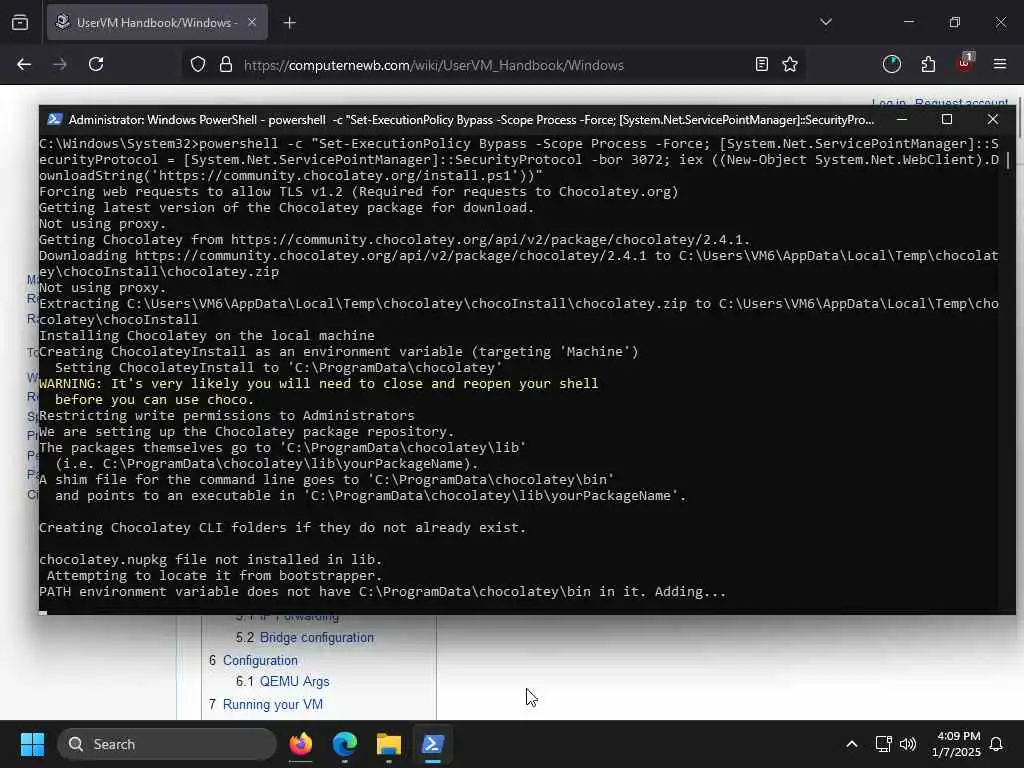The width and height of the screenshot is (1024, 768).
Task: Minimize the Firefox browser window
Action: pyautogui.click(x=909, y=22)
